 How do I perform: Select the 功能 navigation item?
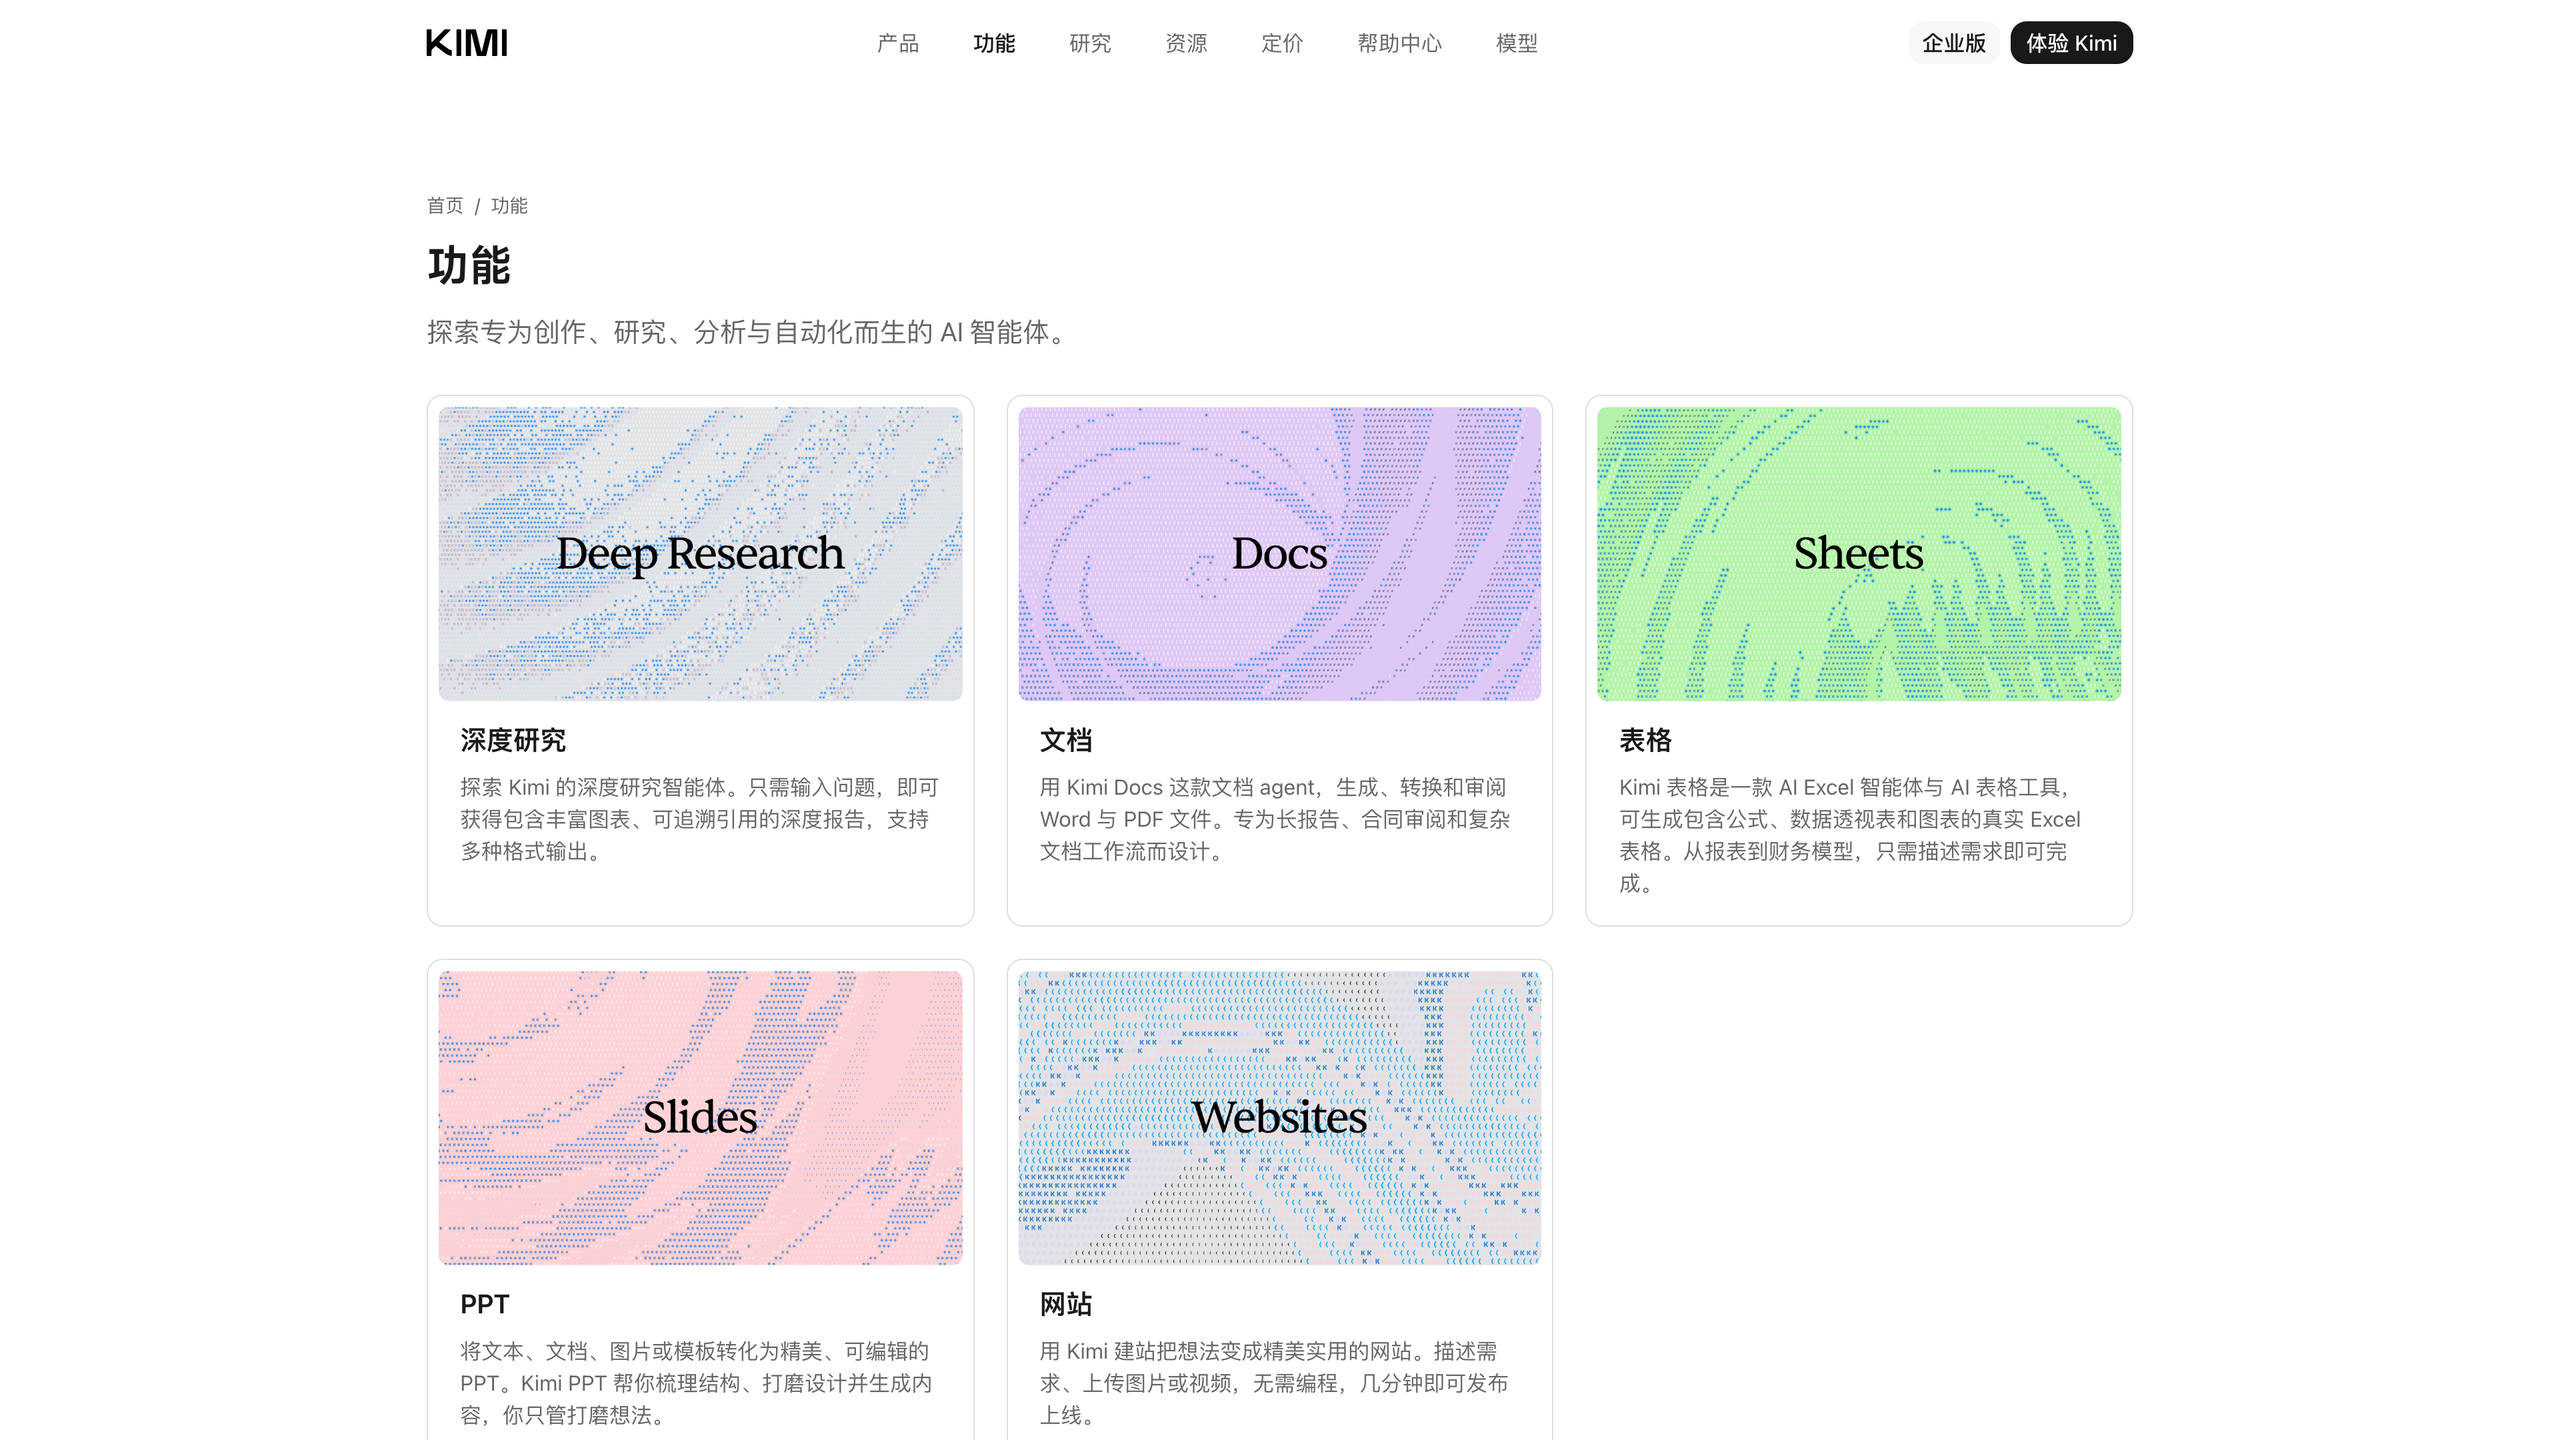point(994,43)
